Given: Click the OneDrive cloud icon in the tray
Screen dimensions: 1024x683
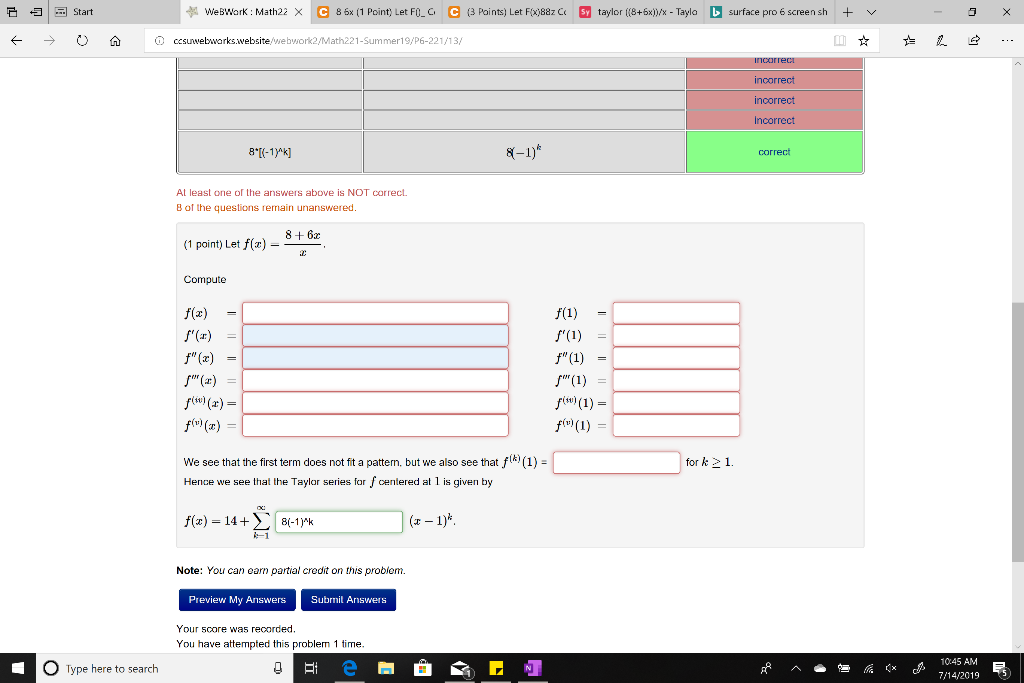Looking at the screenshot, I should (821, 668).
